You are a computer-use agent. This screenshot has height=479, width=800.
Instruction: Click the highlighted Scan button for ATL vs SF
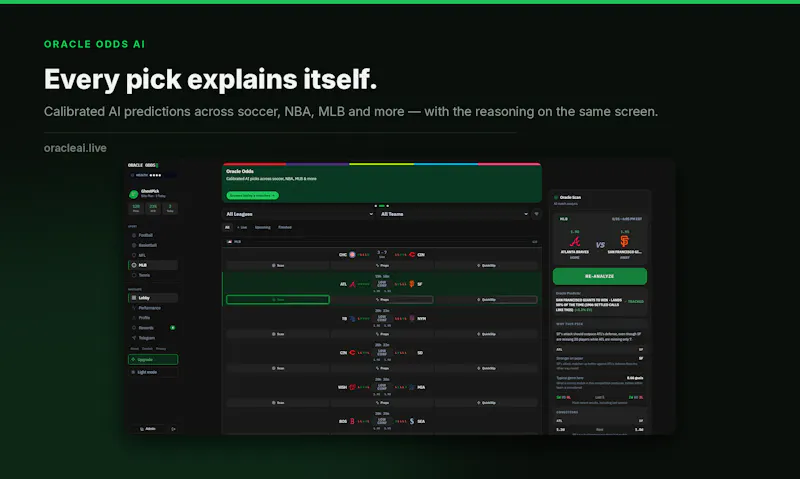(x=278, y=300)
